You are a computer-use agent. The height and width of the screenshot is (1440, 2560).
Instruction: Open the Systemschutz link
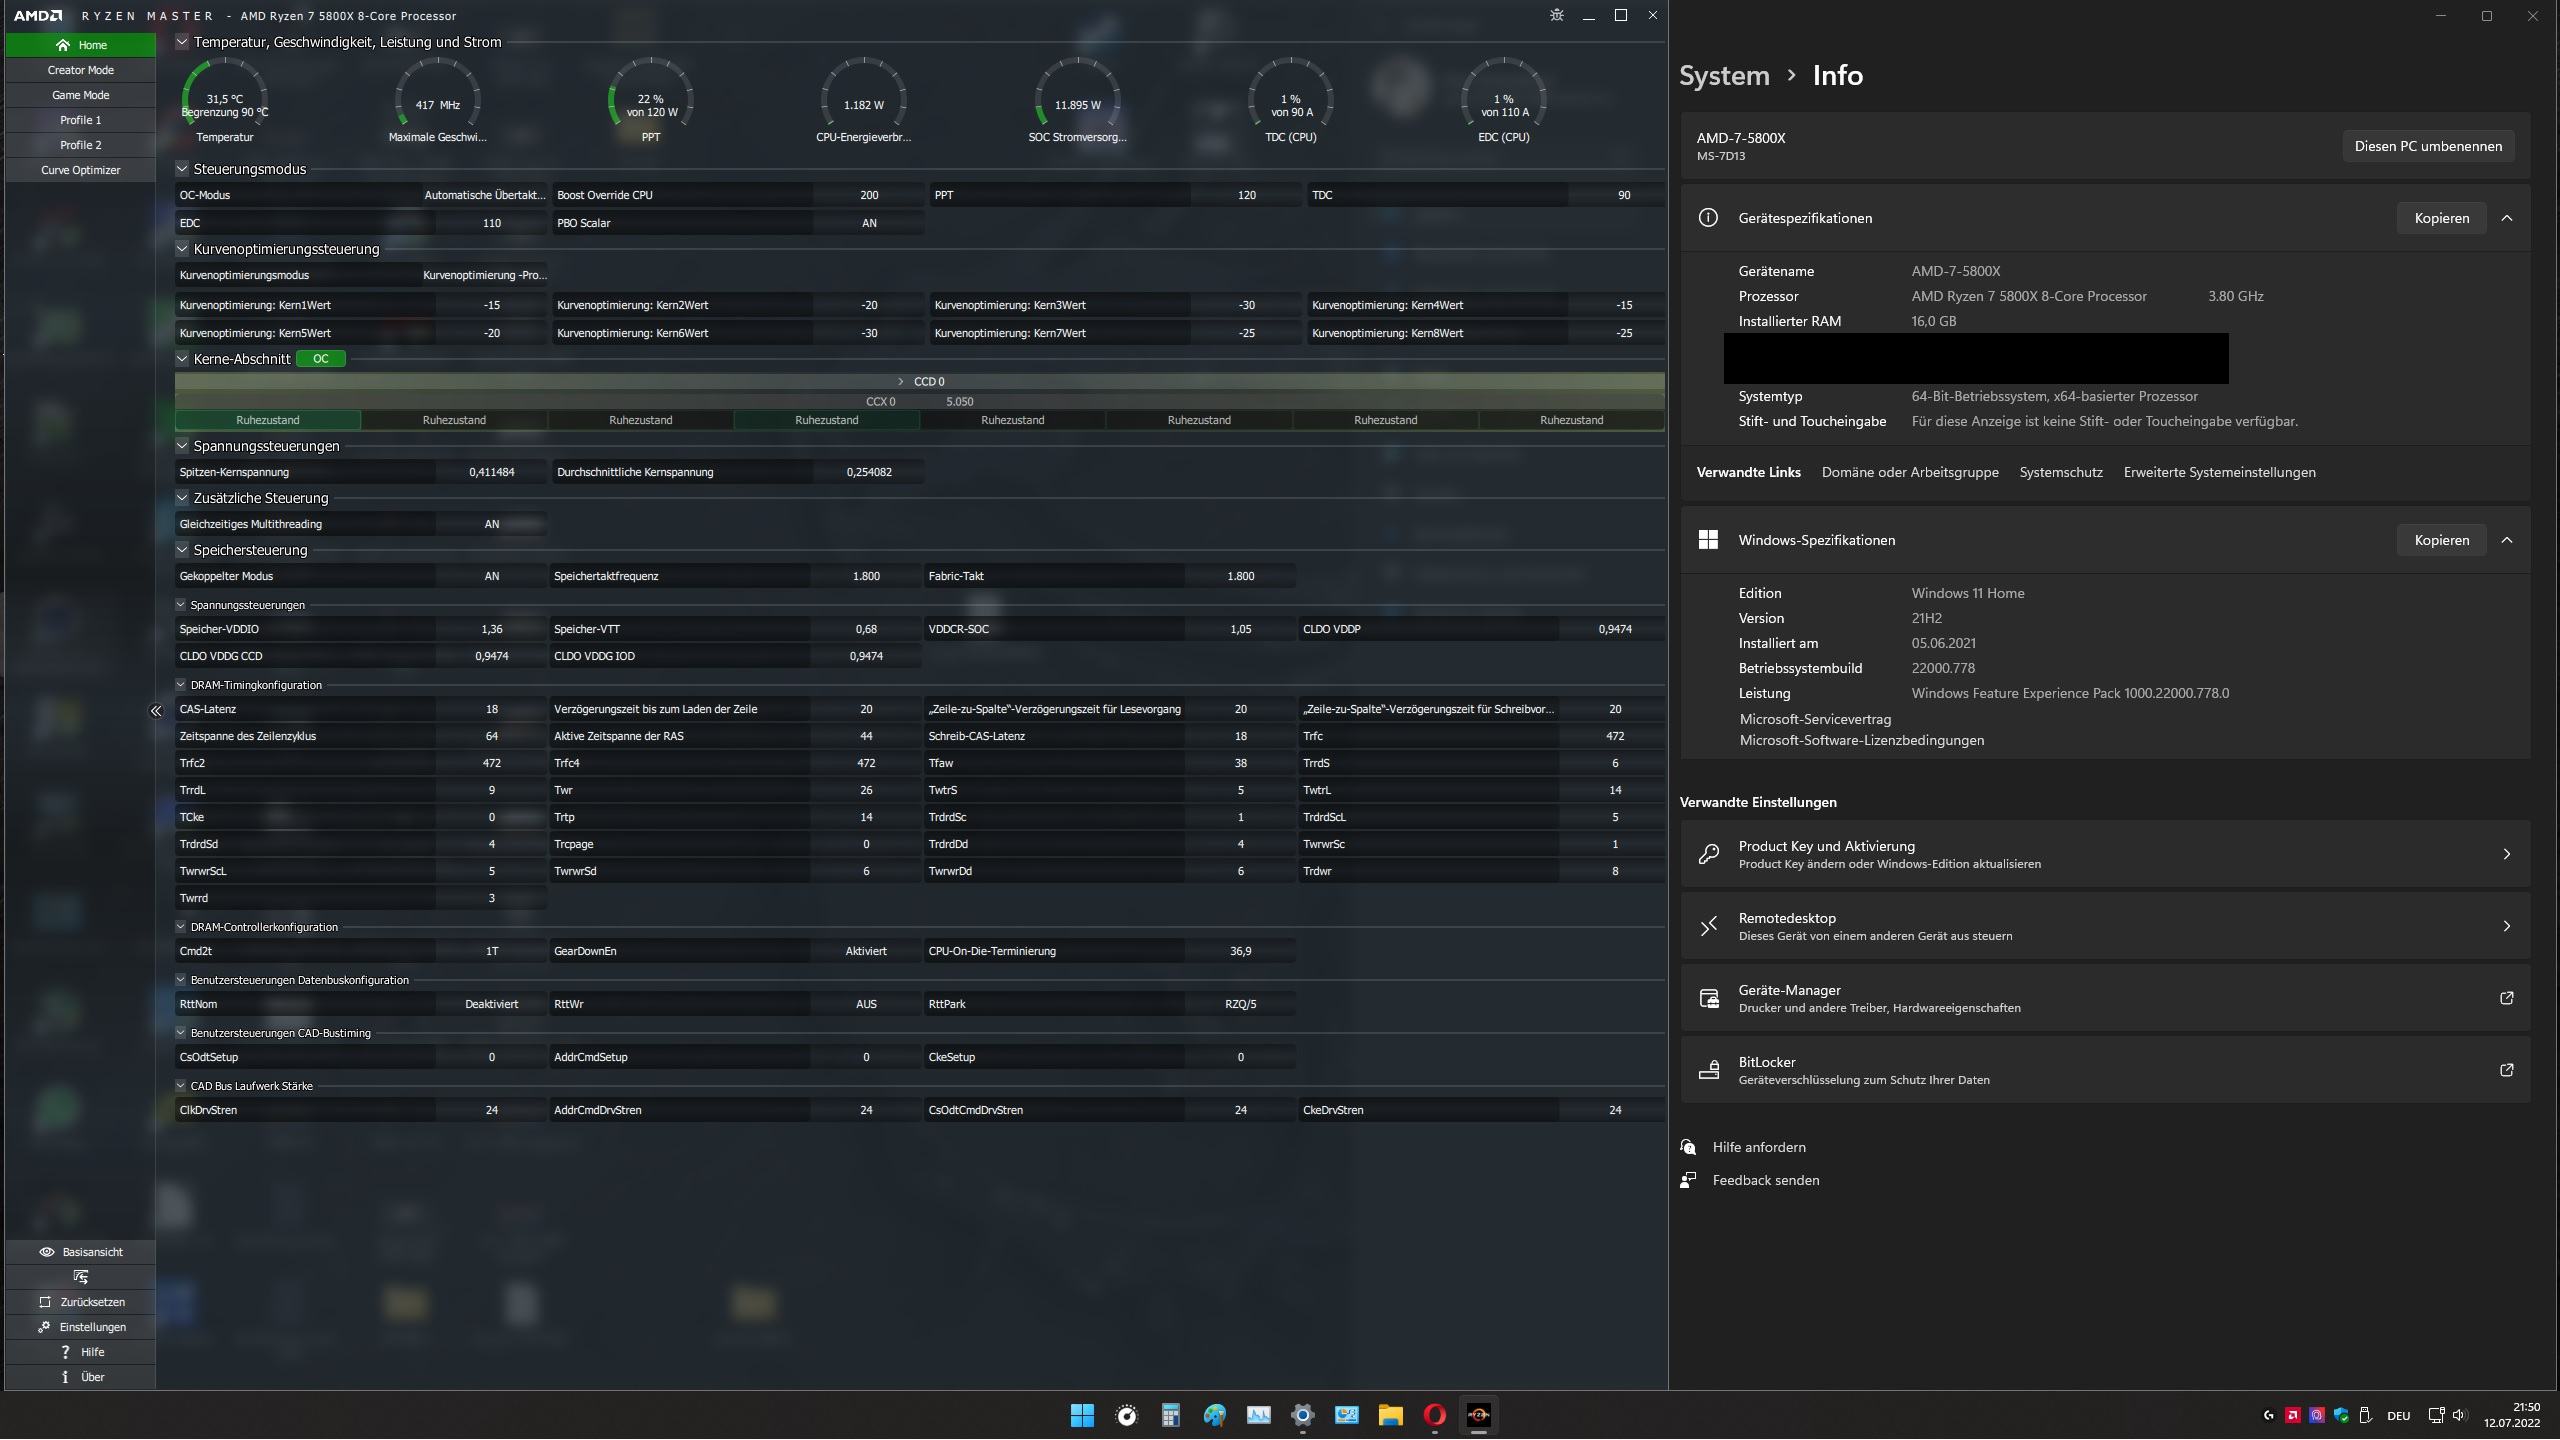pos(2061,472)
